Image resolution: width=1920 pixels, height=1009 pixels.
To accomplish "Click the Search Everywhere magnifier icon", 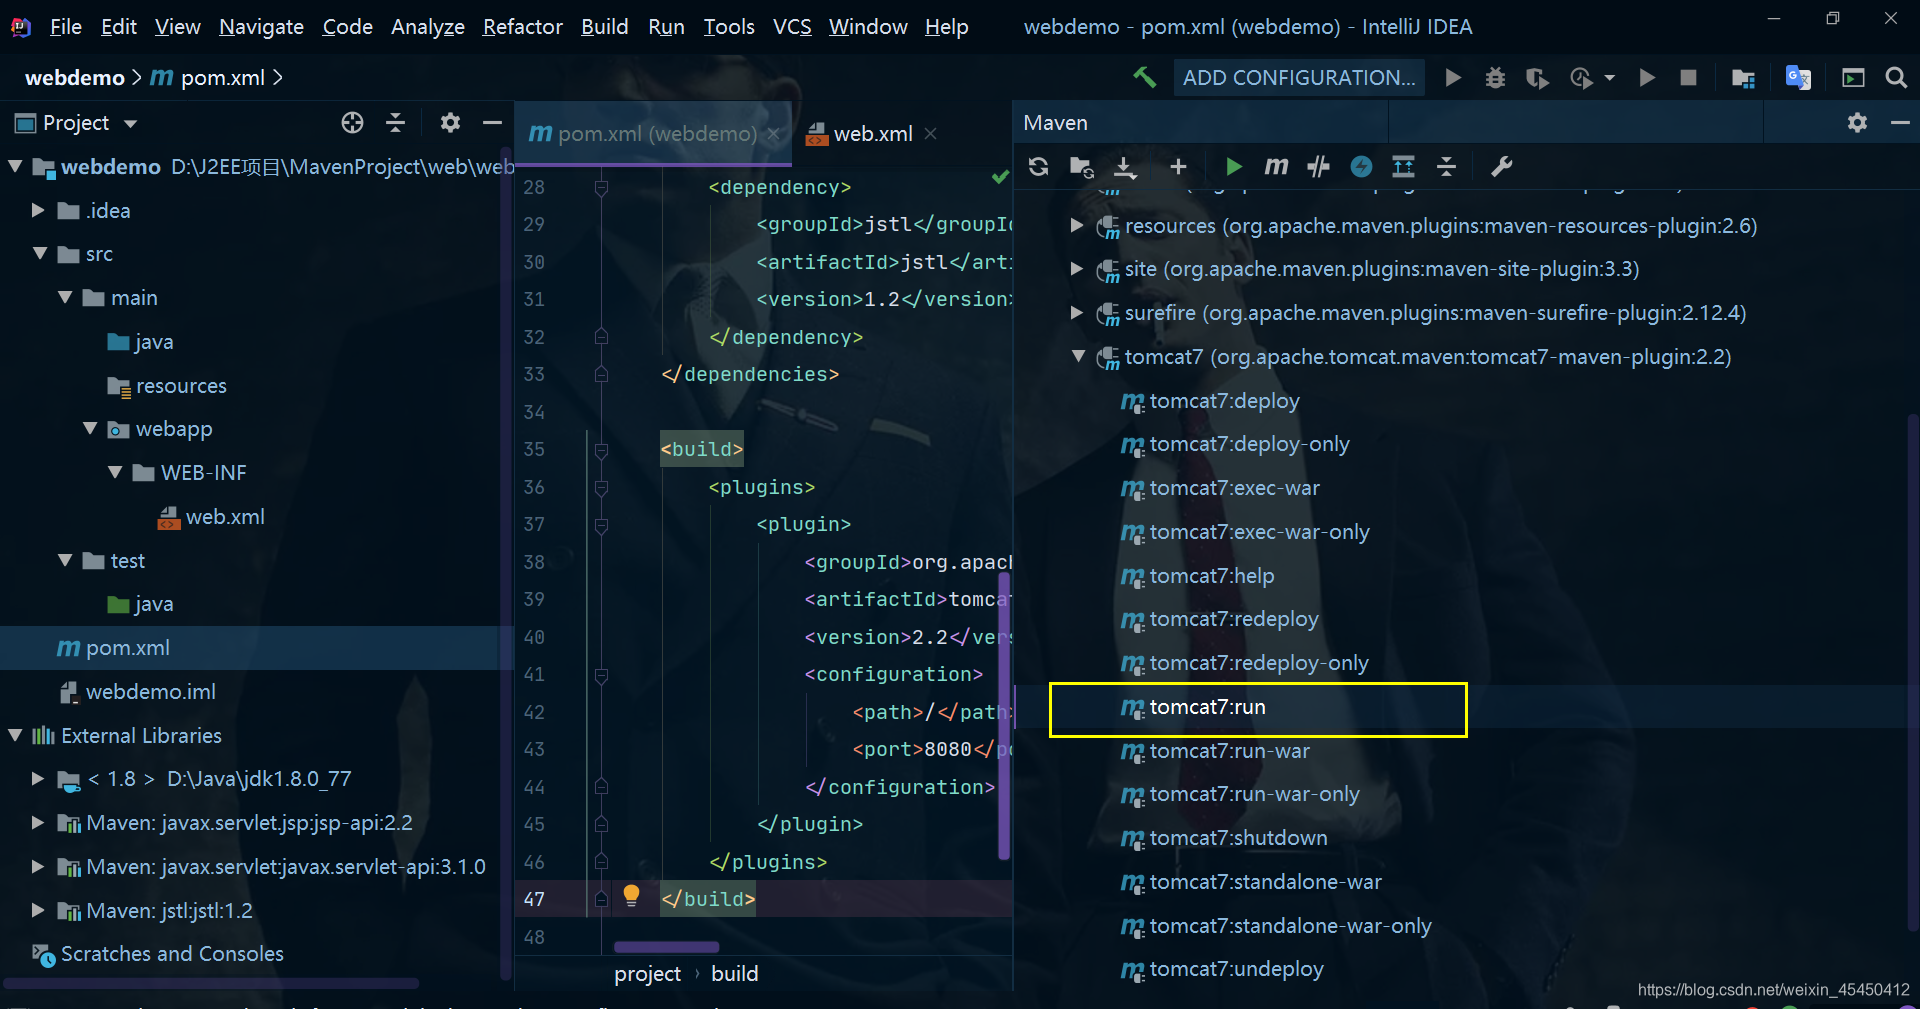I will point(1896,77).
